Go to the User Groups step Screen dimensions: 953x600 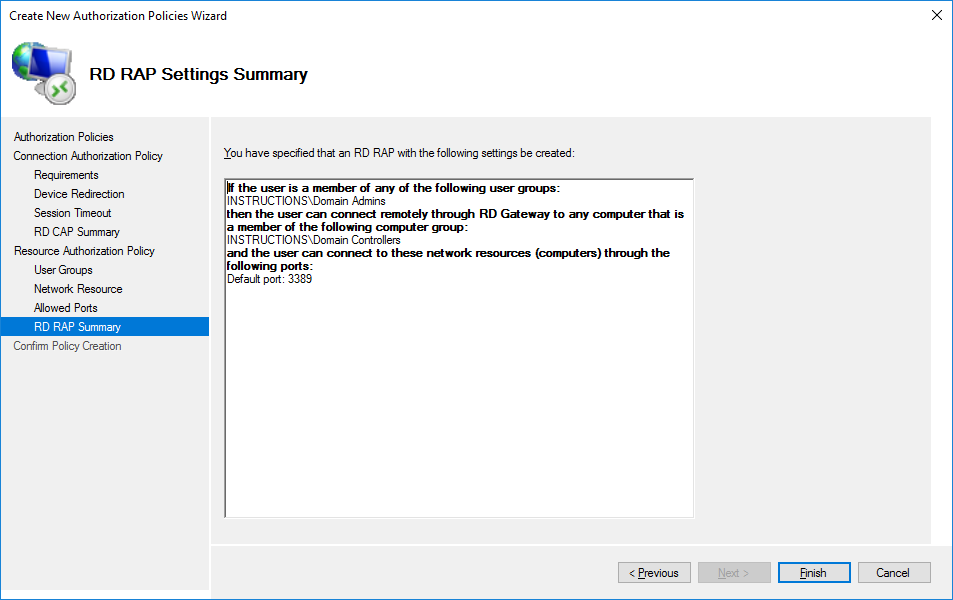click(x=63, y=270)
